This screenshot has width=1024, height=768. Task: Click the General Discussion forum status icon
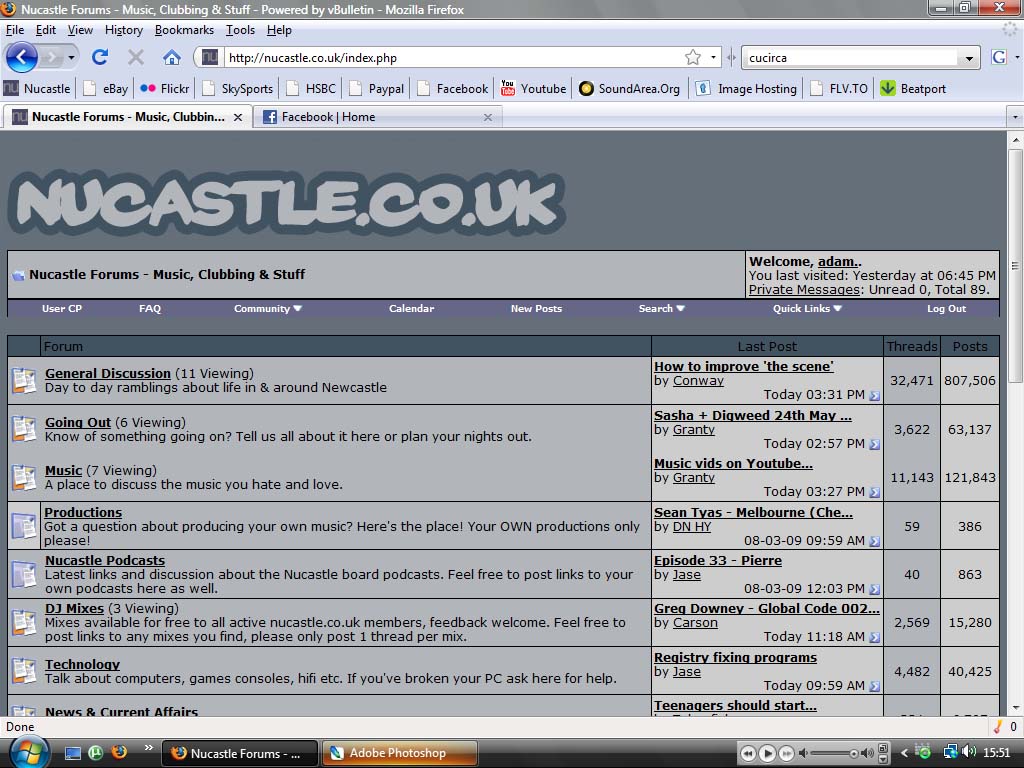24,380
